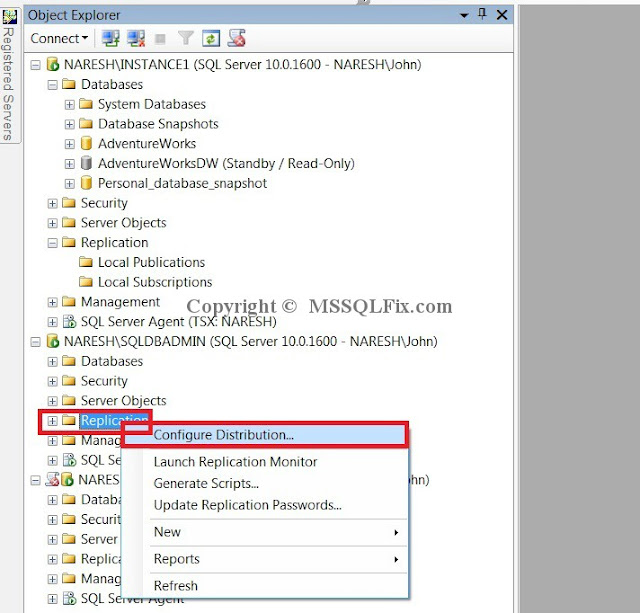The image size is (640, 613).
Task: Collapse the NARESH\INSTANCE1 server node
Action: [36, 65]
